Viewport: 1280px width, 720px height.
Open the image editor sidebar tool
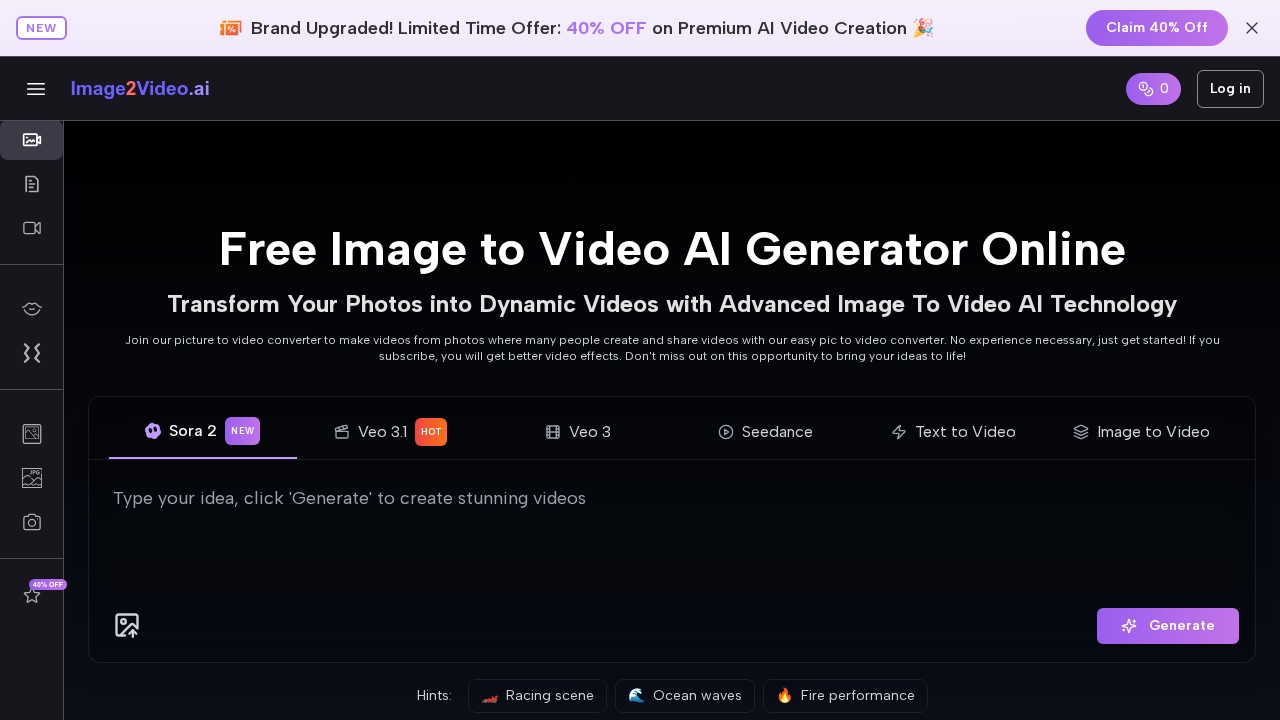point(31,433)
